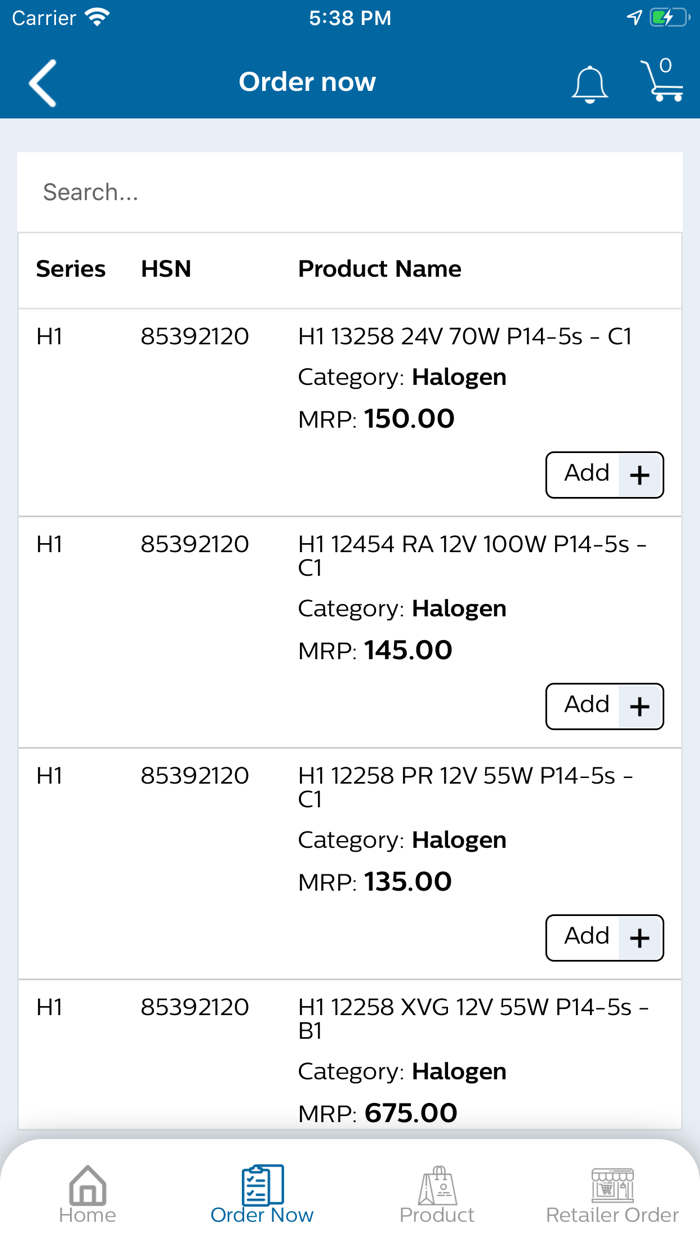Tap the plus icon on the first Add button
700x1244 pixels.
click(x=639, y=474)
